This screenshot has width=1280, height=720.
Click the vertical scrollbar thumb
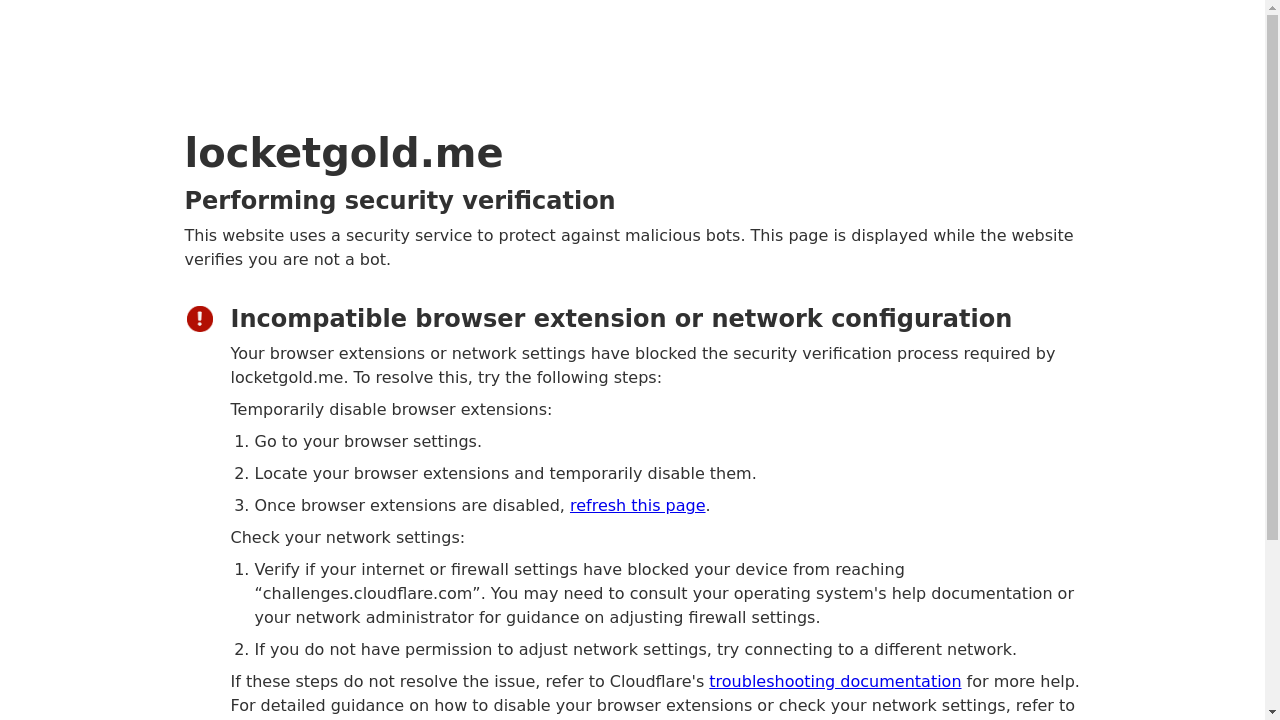(x=1272, y=270)
